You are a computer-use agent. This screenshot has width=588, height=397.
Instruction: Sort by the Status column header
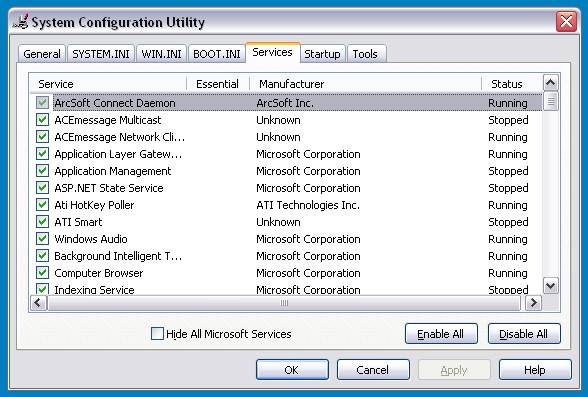click(512, 84)
